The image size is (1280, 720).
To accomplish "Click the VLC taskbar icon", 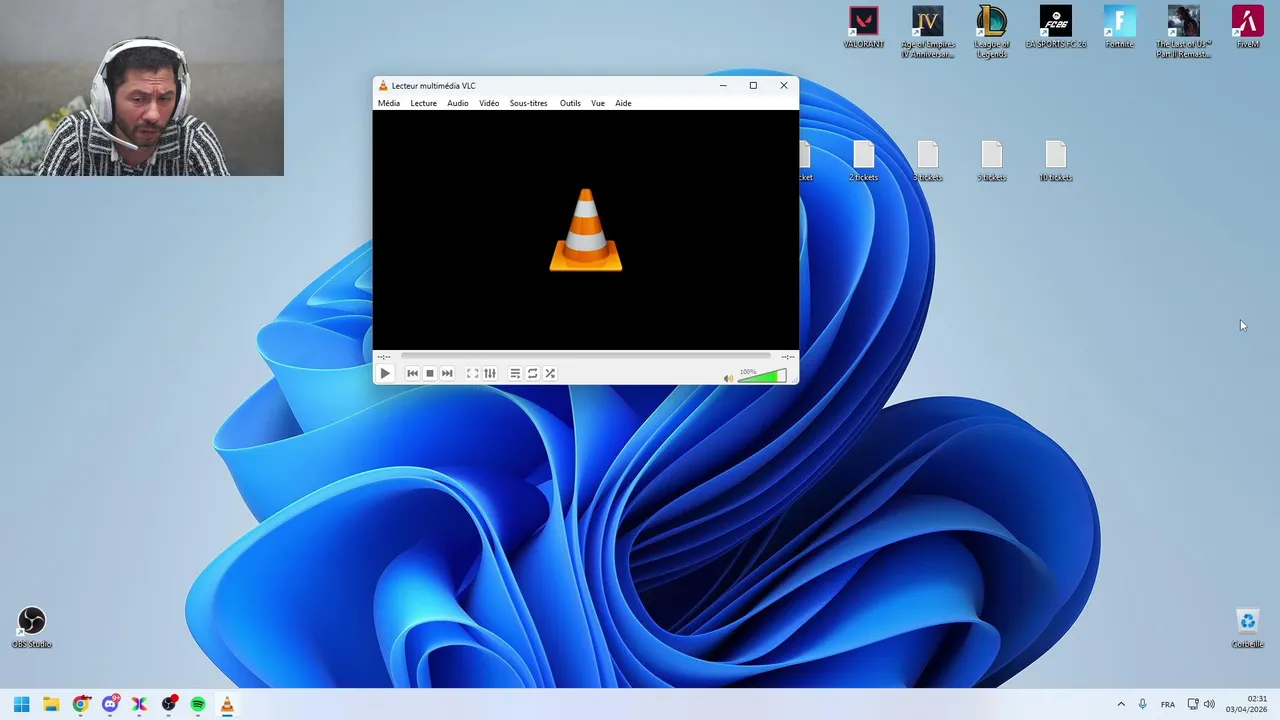I will pos(227,704).
